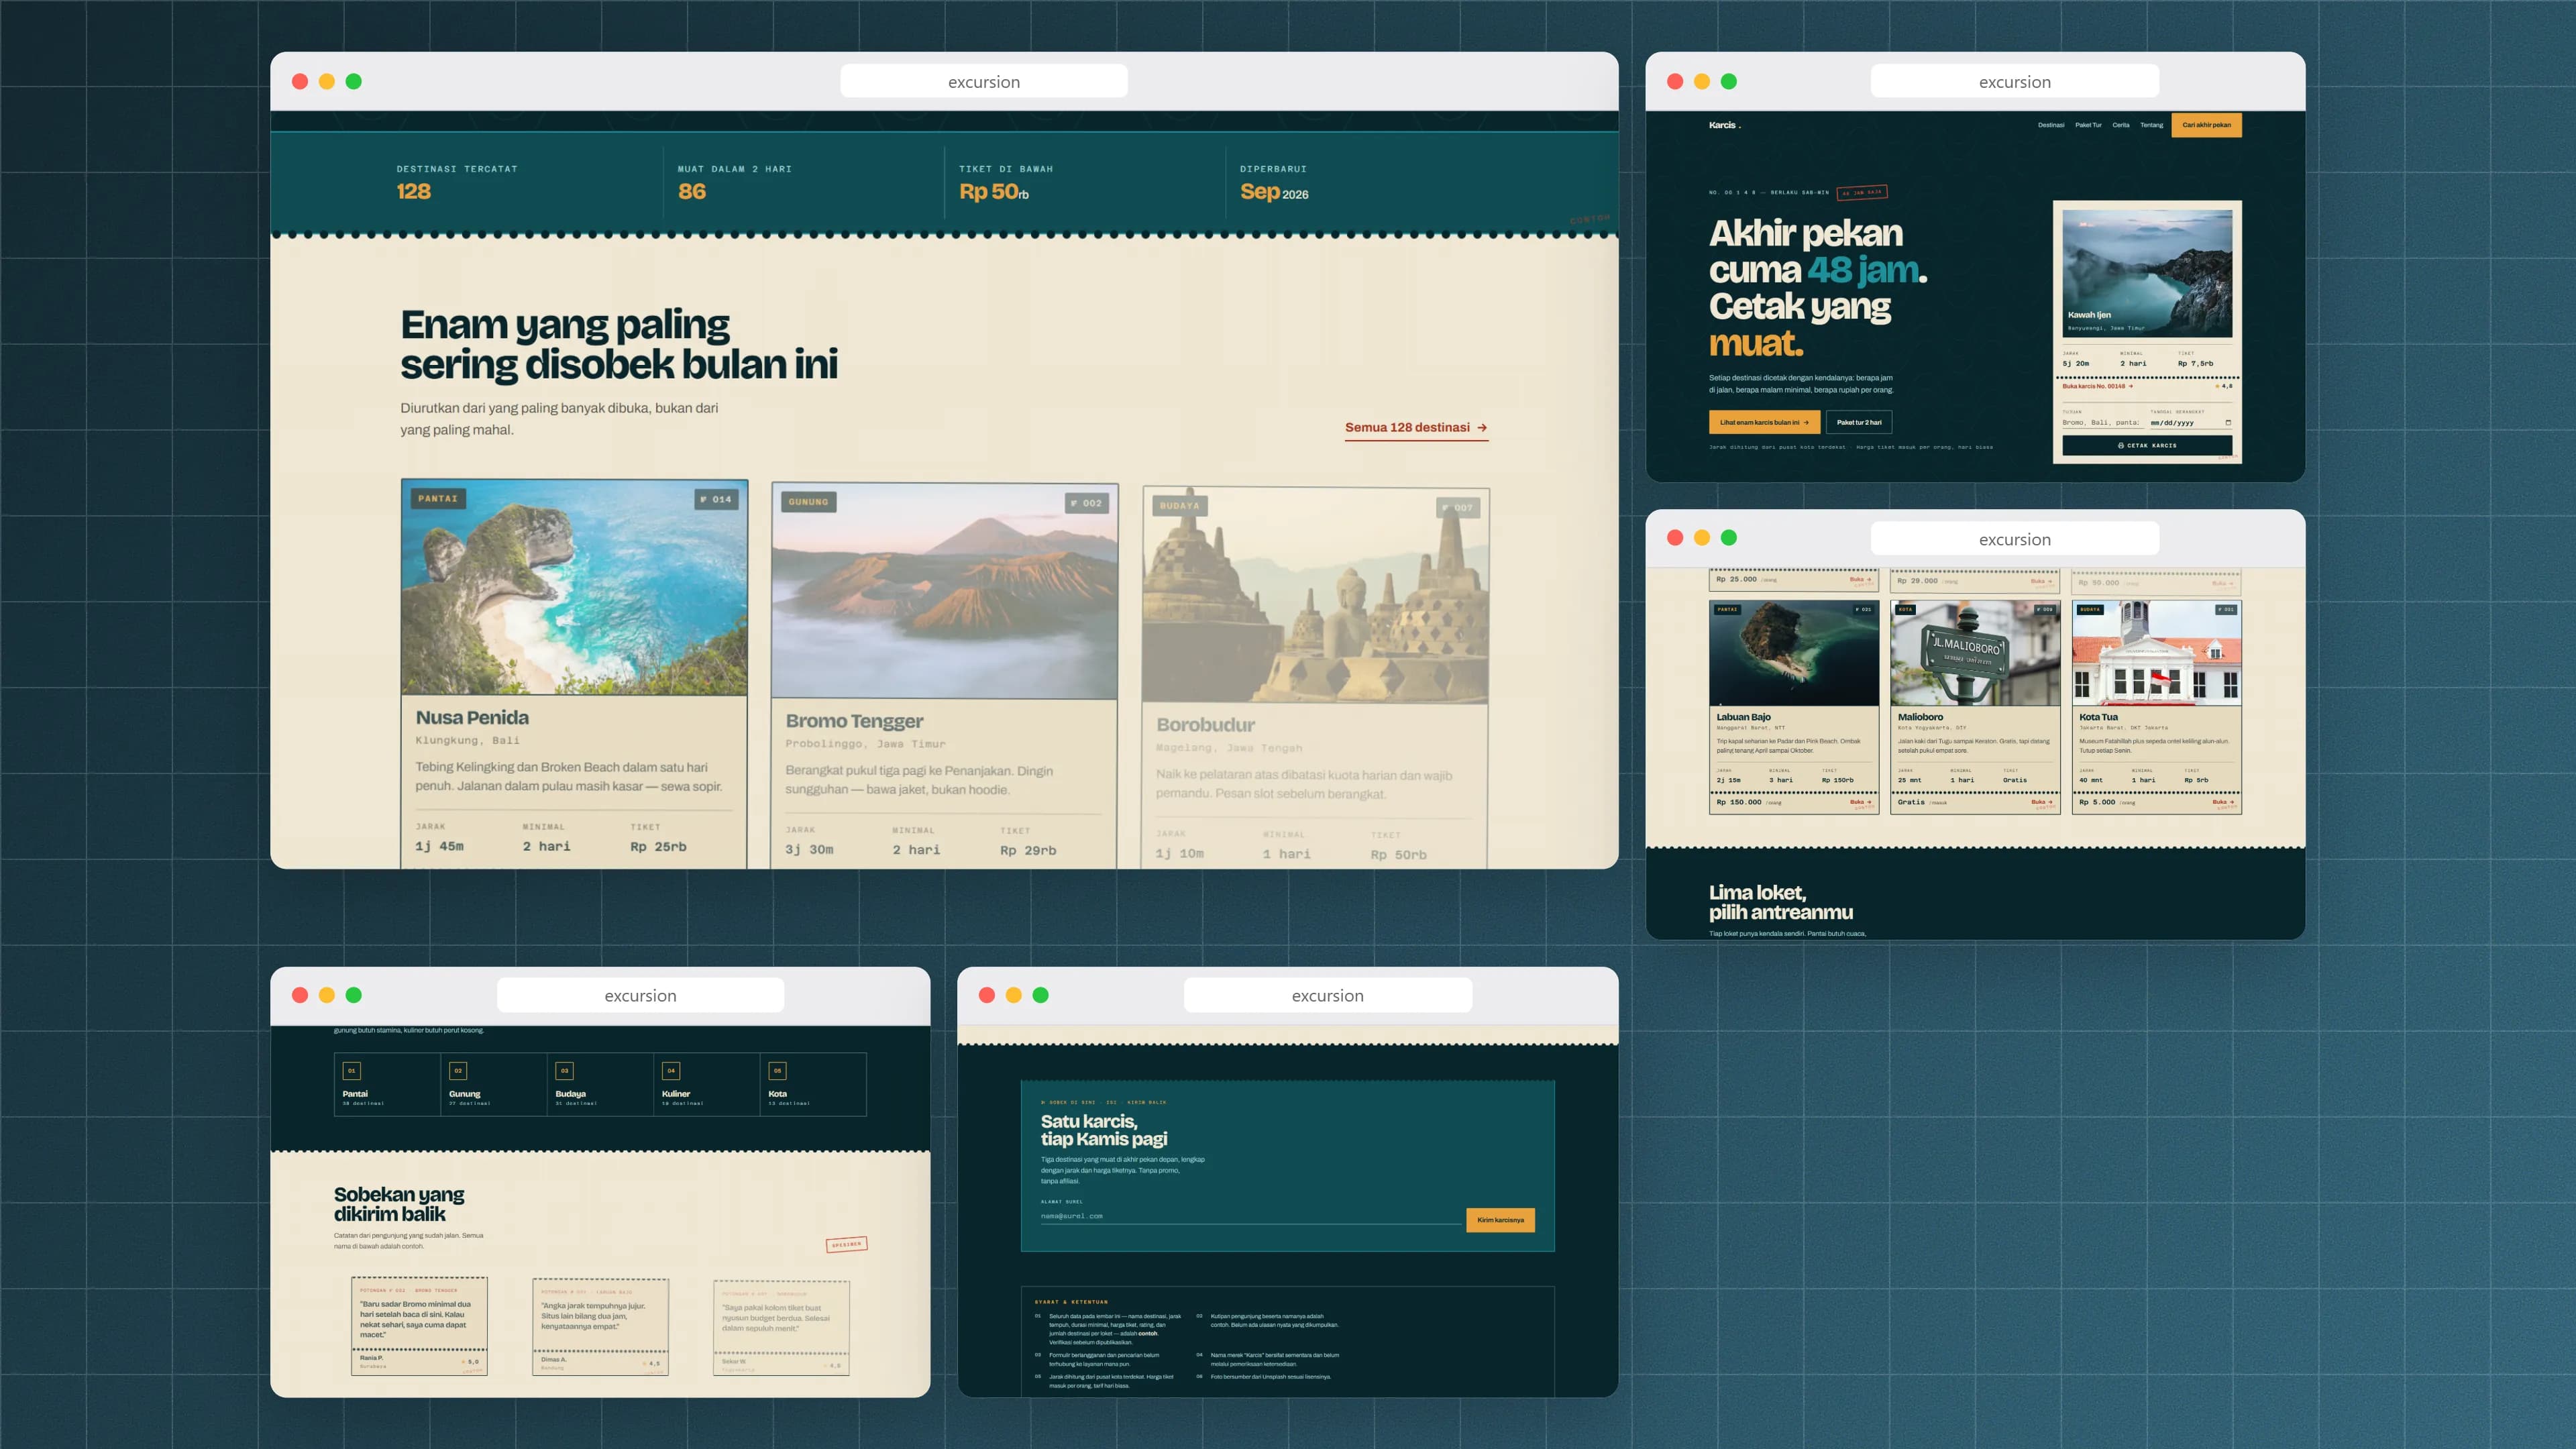2576x1449 pixels.
Task: Select the 04 Kuliner category tile
Action: point(707,1084)
